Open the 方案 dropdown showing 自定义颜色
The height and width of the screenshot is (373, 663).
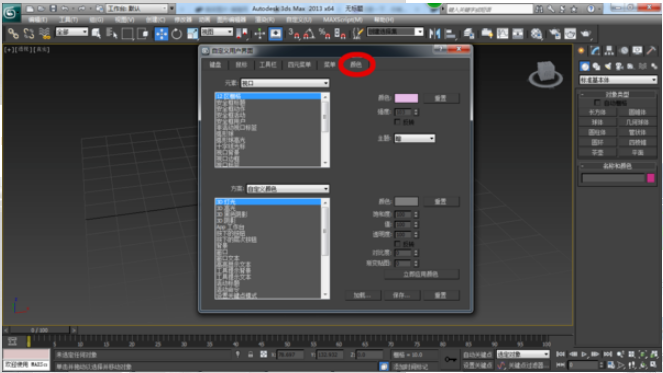click(x=288, y=189)
